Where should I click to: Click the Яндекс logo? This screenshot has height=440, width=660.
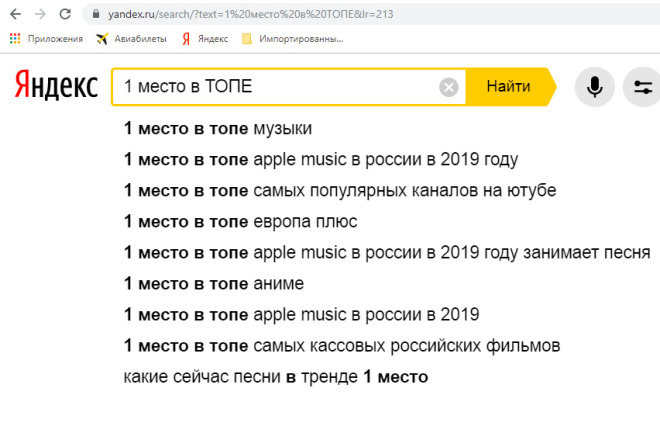pos(56,85)
